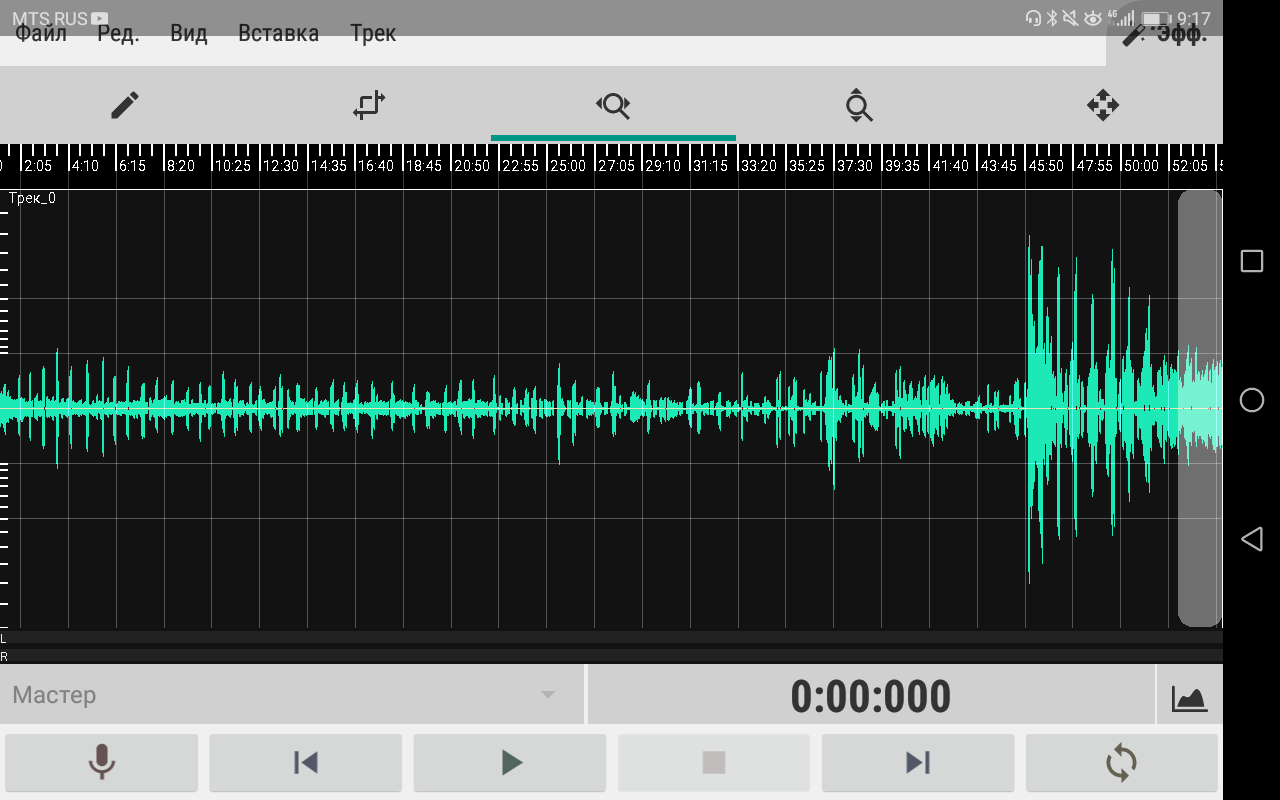Tap the Android back navigation button
The width and height of the screenshot is (1280, 800).
coord(1251,540)
